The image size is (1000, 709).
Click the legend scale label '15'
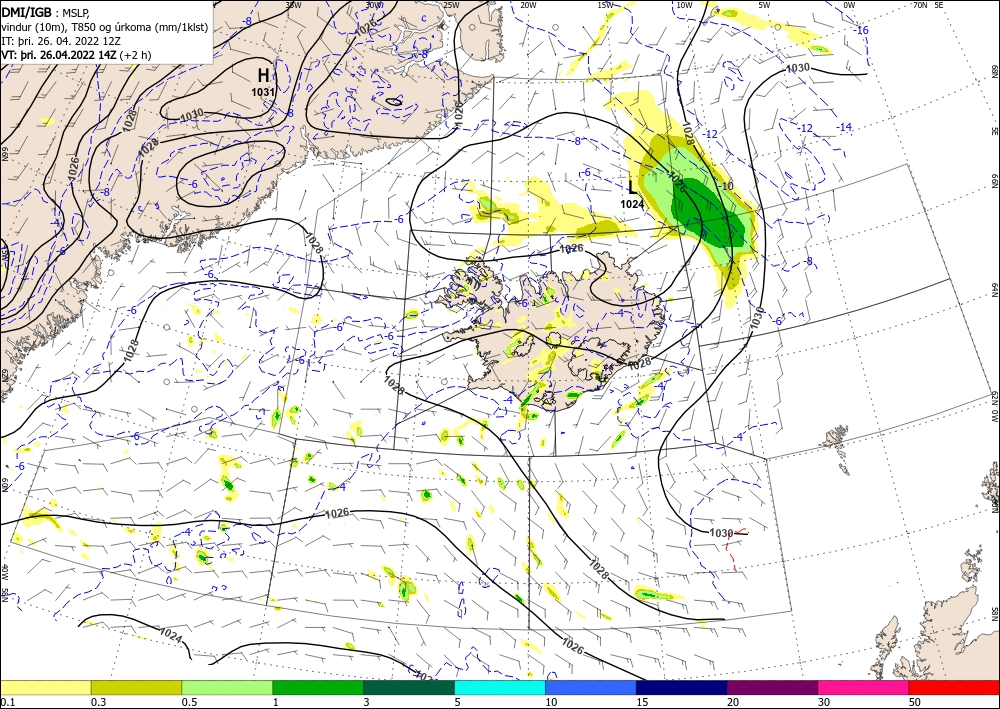642,702
